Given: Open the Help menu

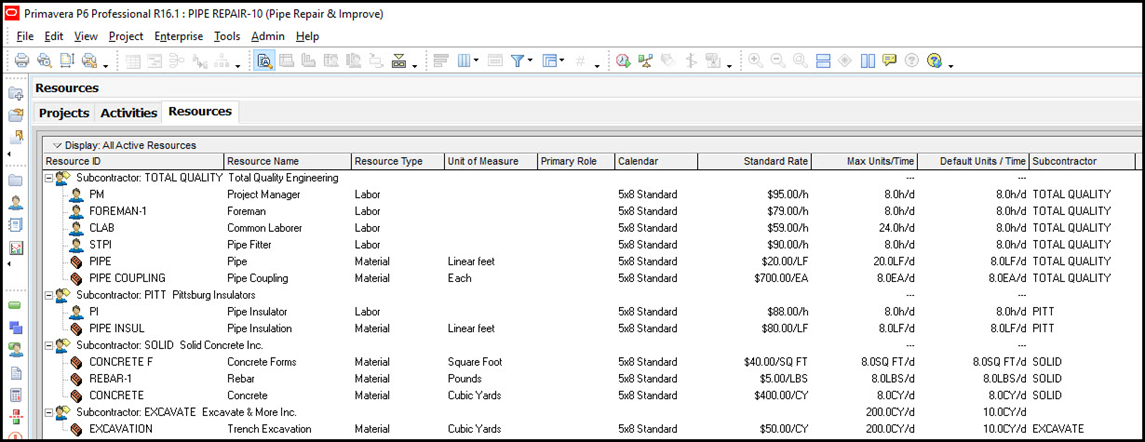Looking at the screenshot, I should pos(307,36).
